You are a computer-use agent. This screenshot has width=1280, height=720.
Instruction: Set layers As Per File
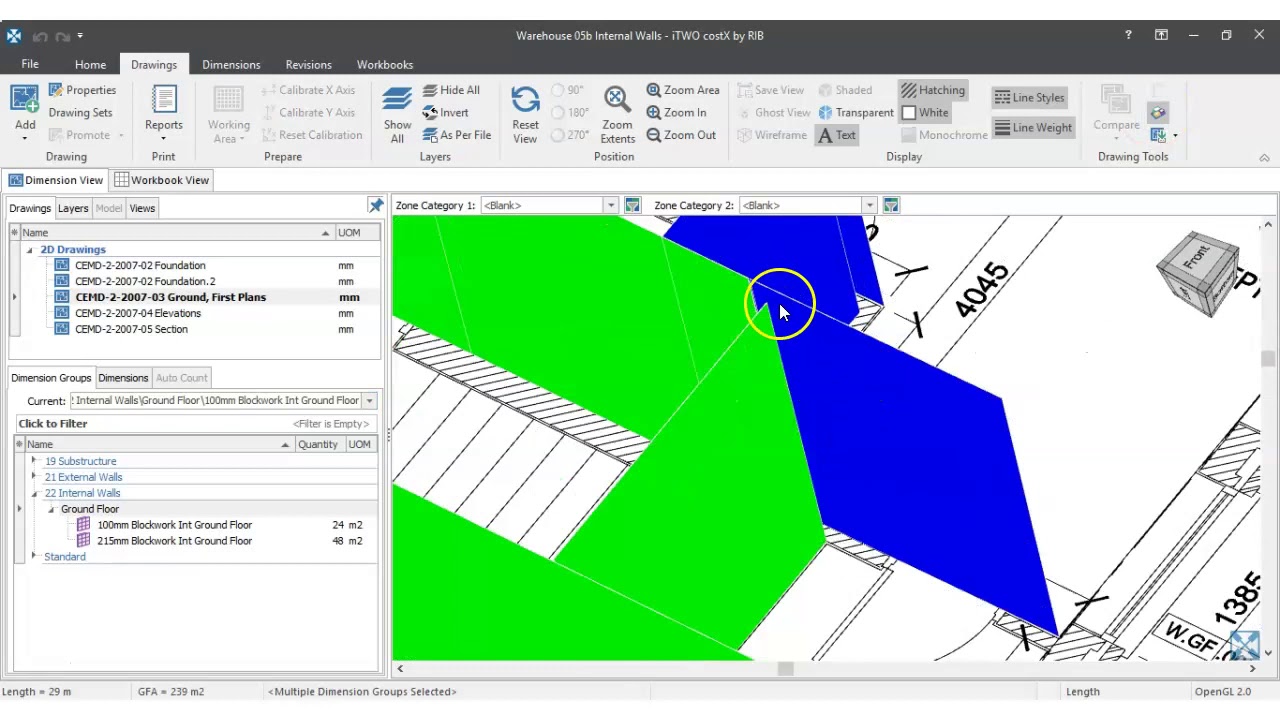point(457,135)
